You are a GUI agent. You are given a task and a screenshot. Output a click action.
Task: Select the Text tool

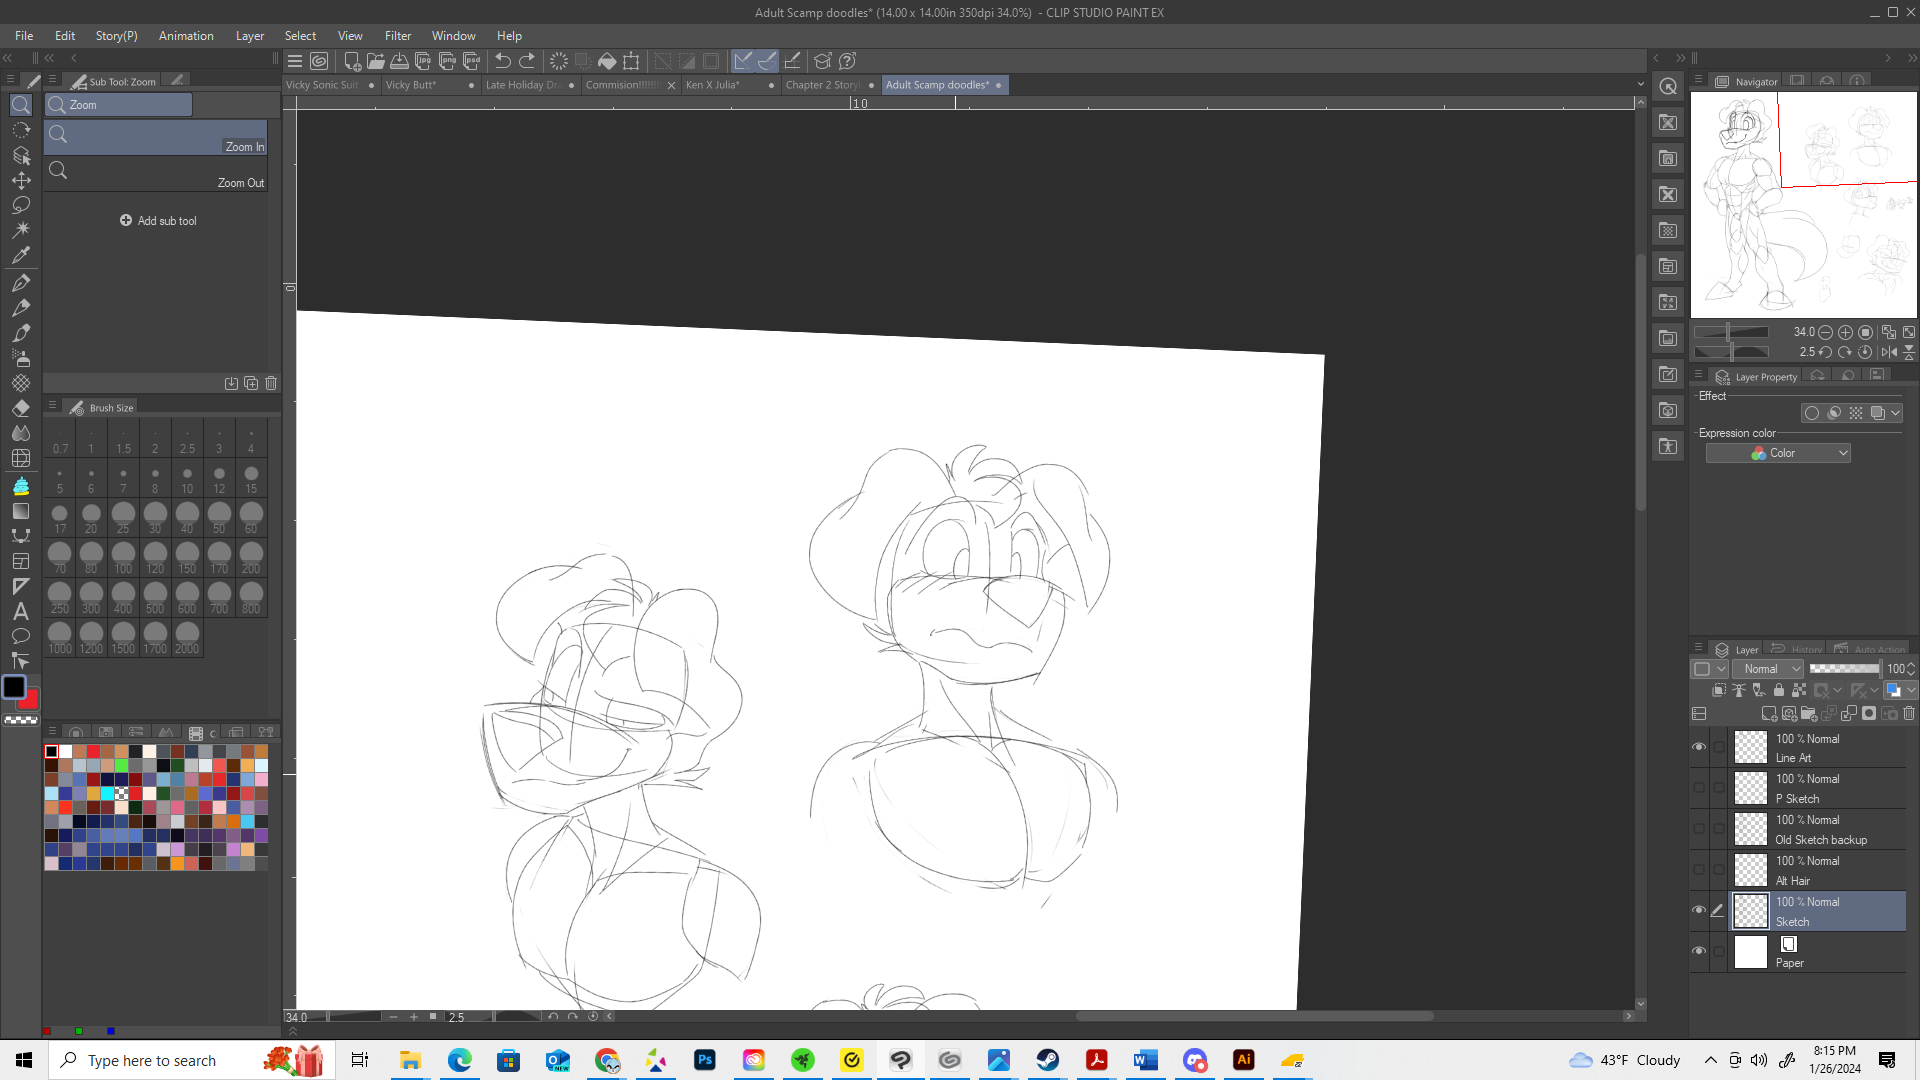21,611
